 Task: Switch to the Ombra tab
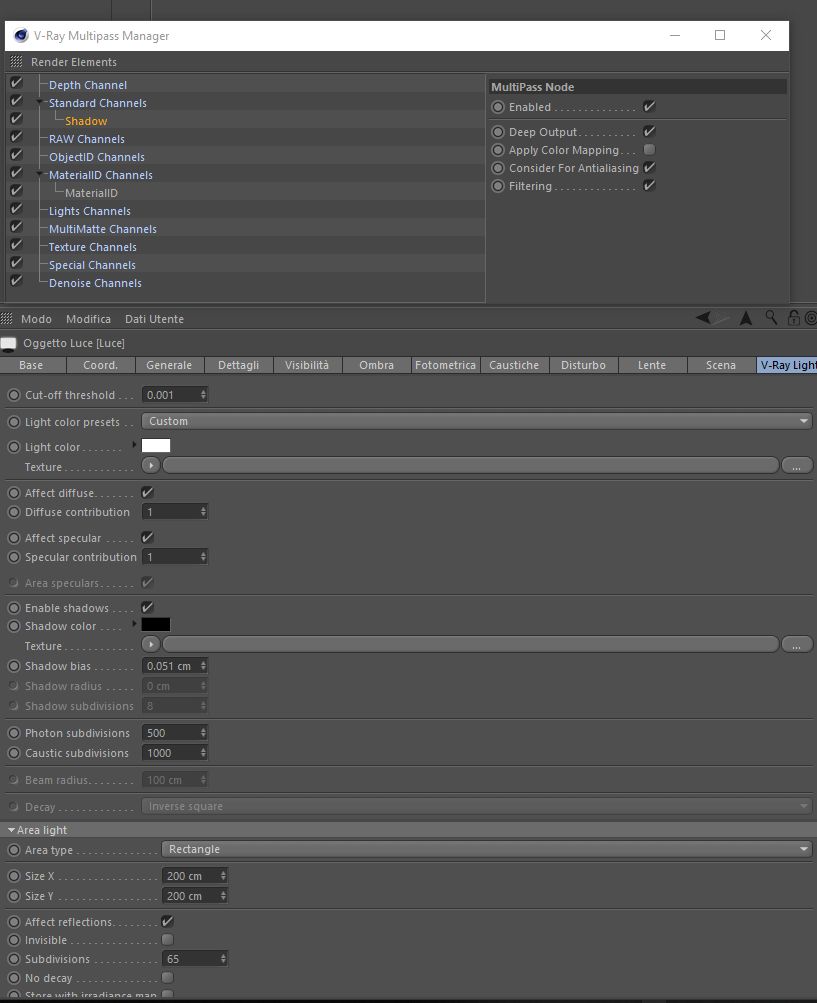[376, 365]
